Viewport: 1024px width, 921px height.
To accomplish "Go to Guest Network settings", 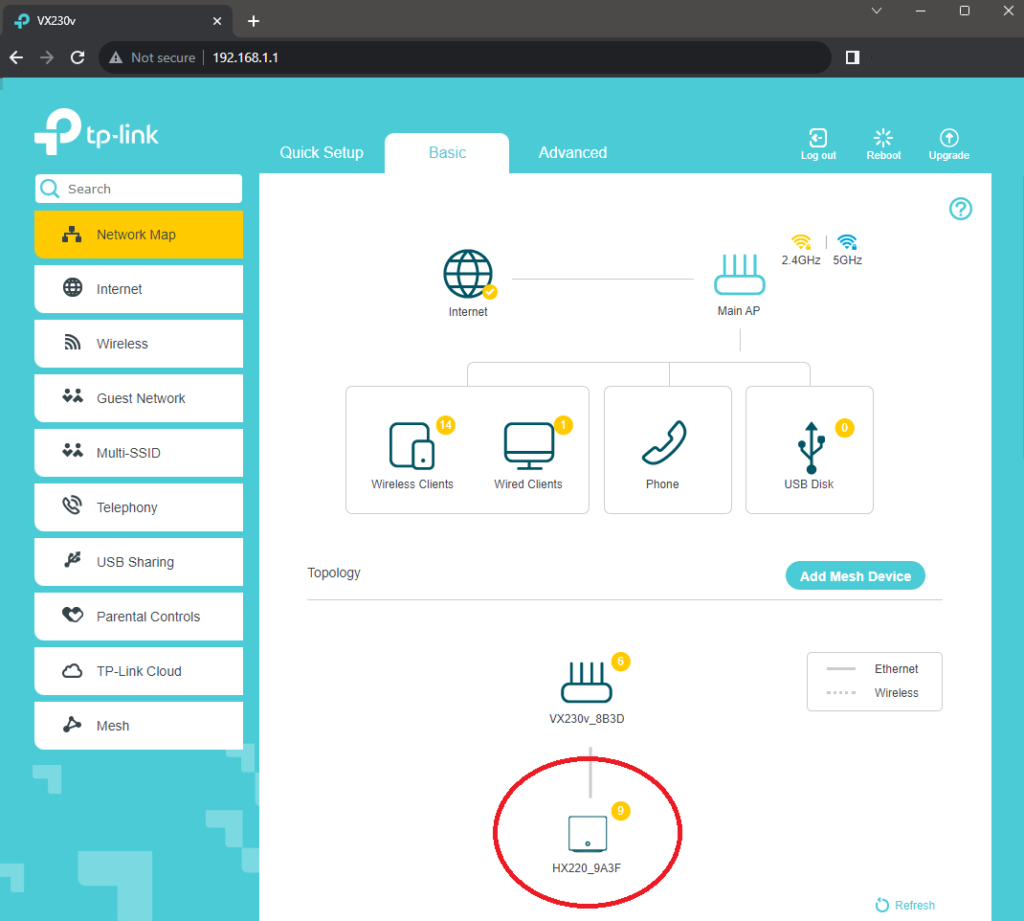I will pyautogui.click(x=138, y=398).
